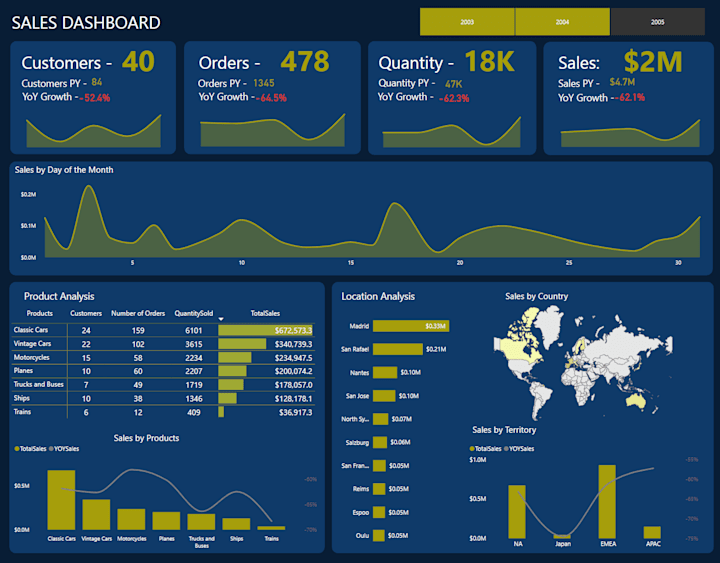Toggle TotalSales legend in Sales by Territory

click(x=485, y=449)
